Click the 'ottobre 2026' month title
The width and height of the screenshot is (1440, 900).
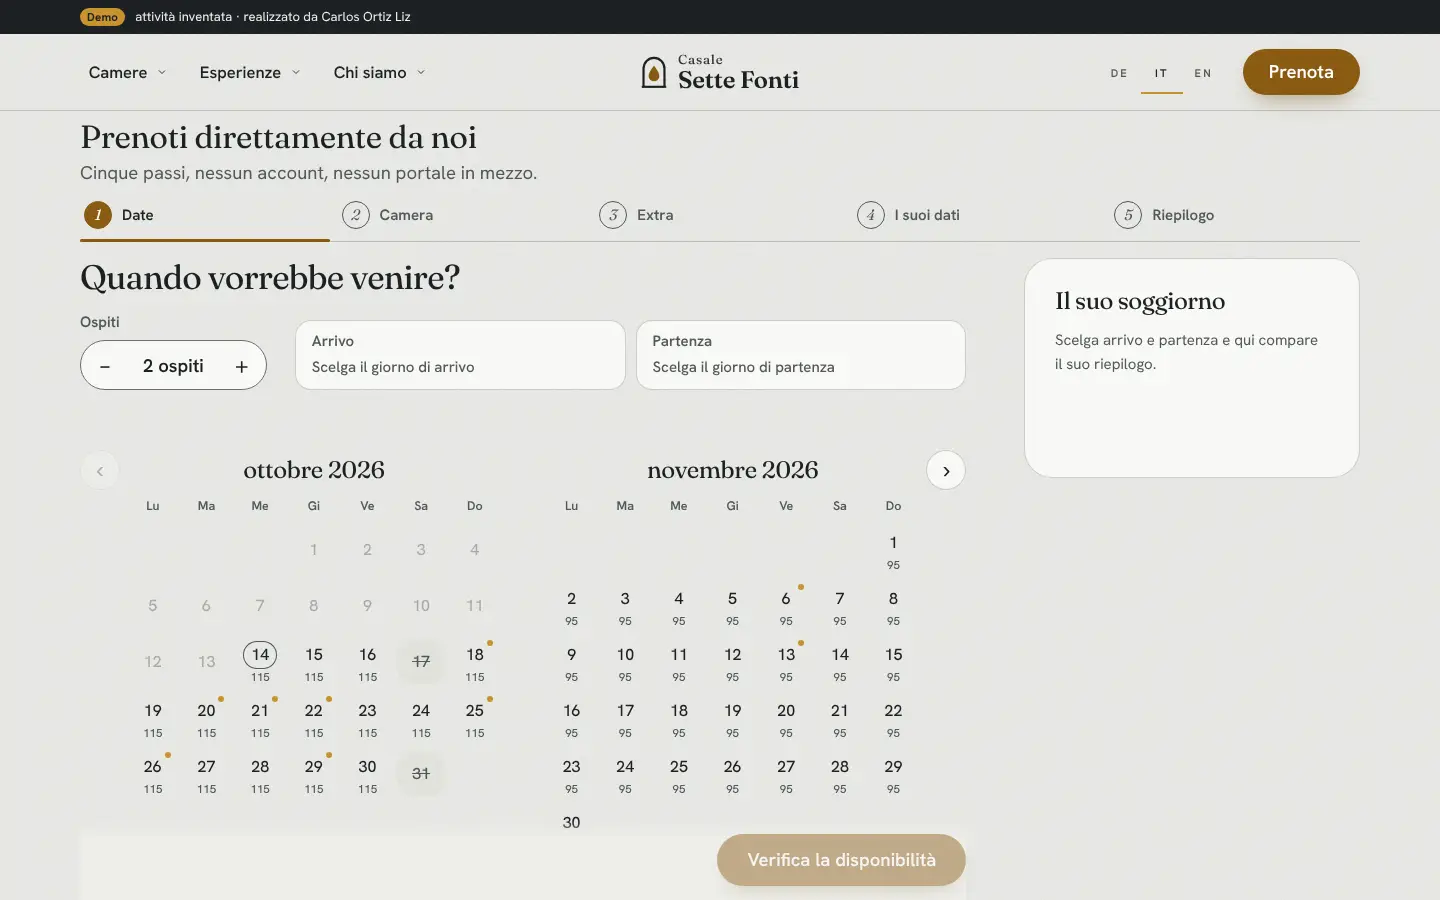click(x=314, y=470)
